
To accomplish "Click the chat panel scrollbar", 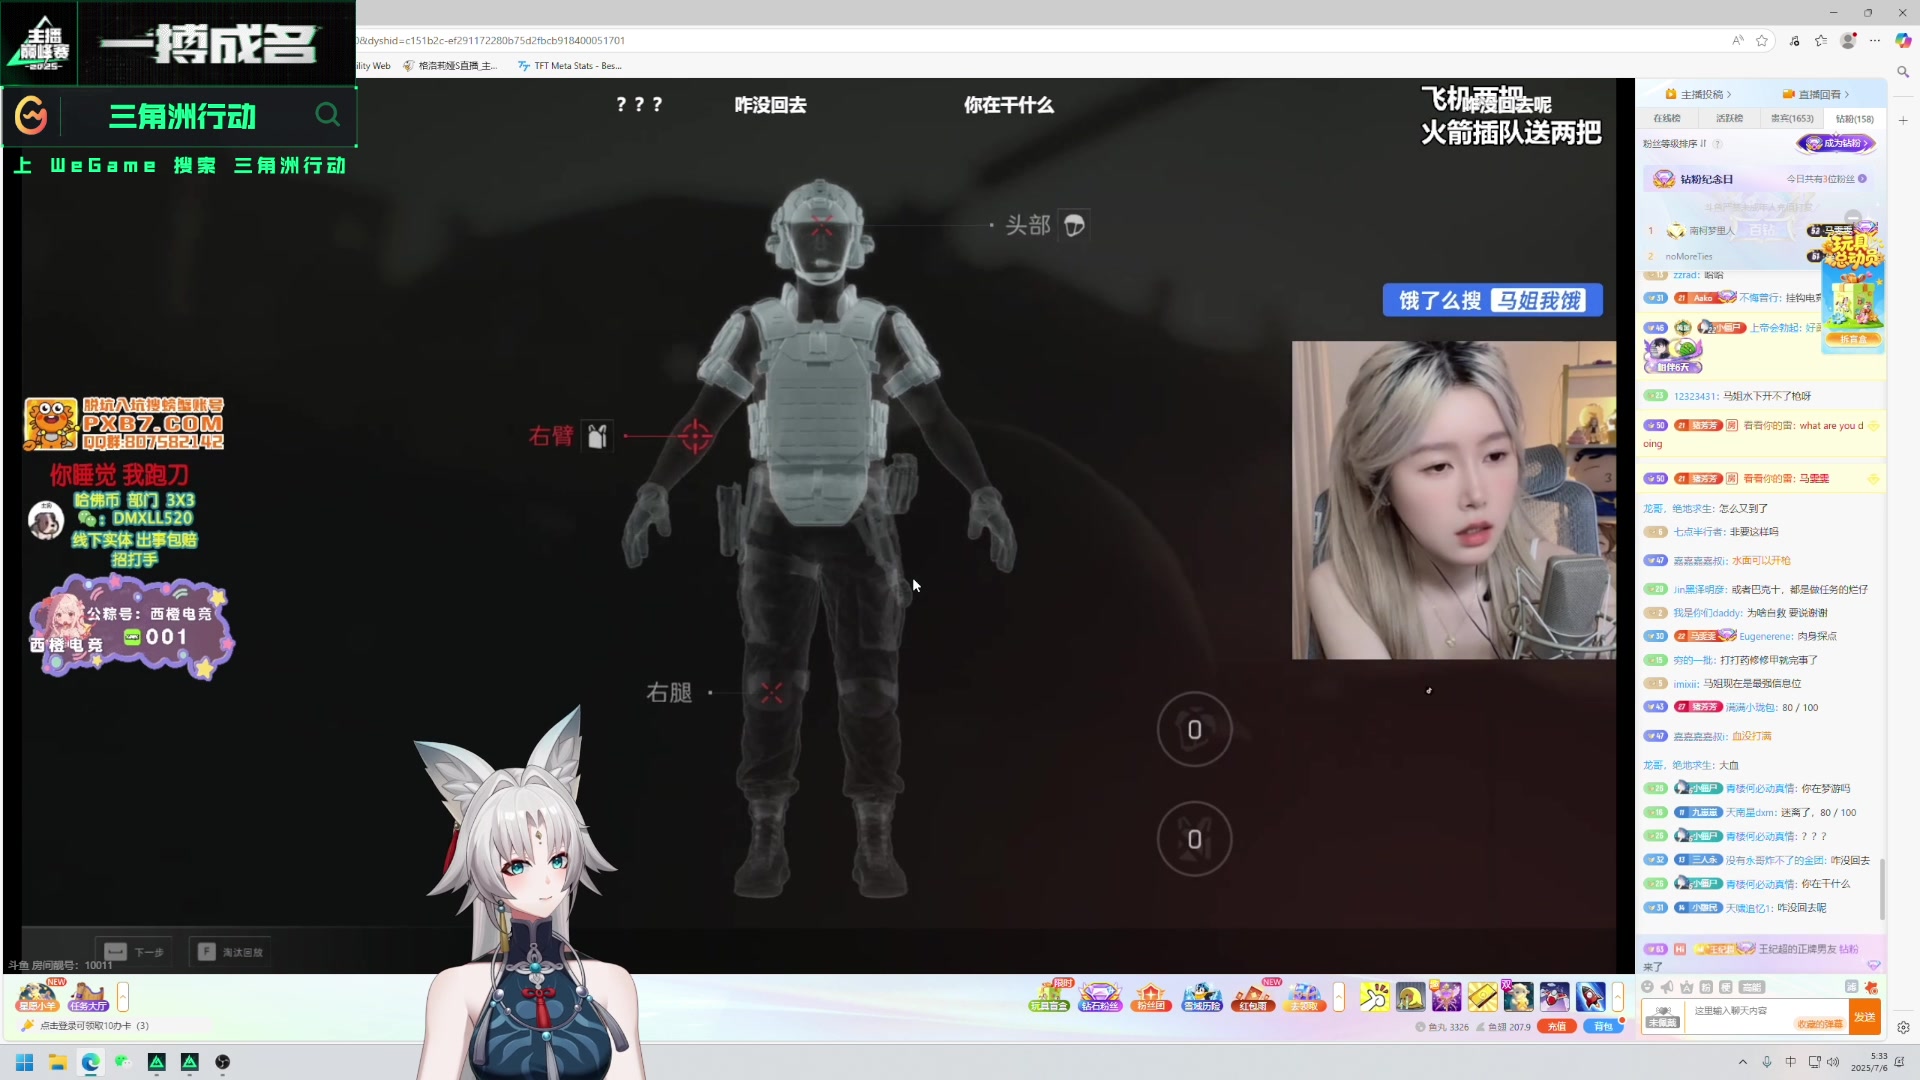I will point(1883,890).
